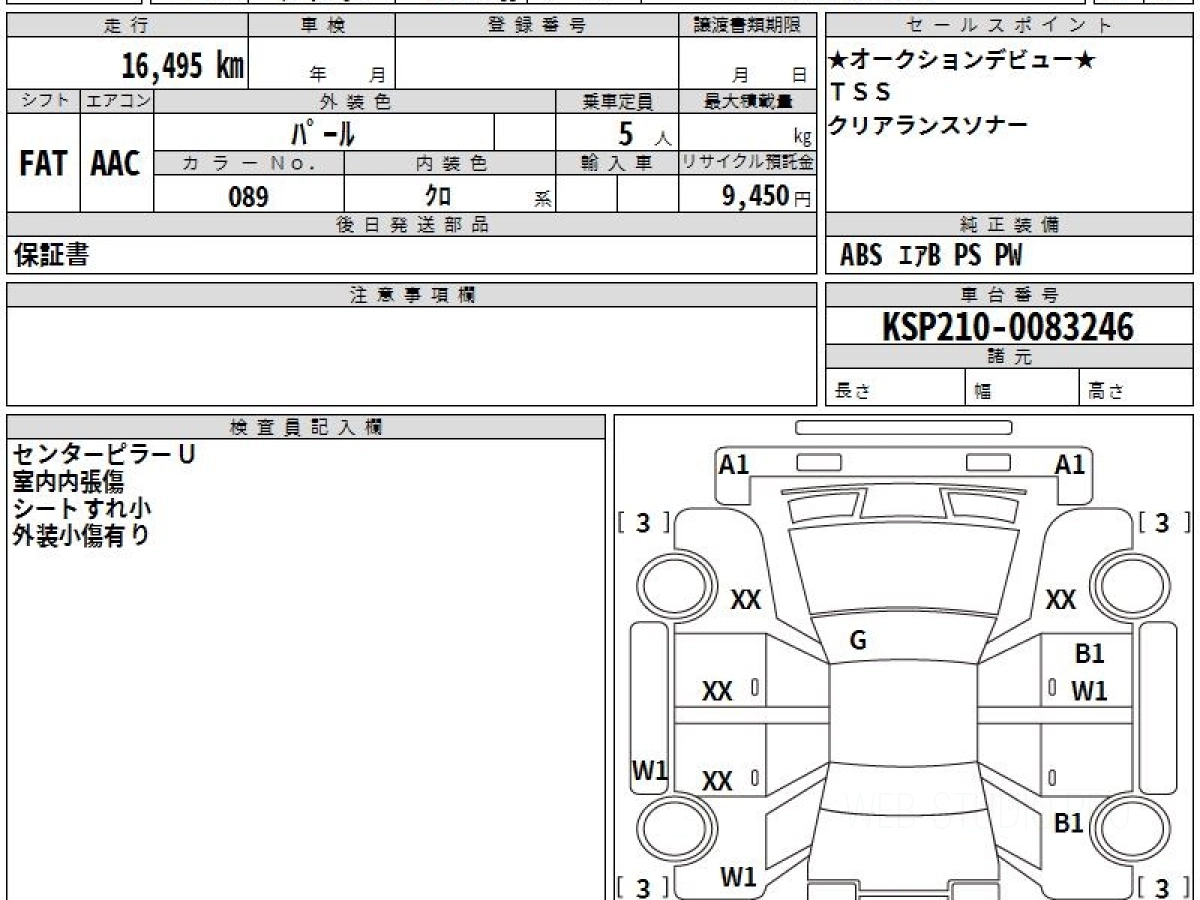Click the top-left A1 bumper damage mark
Image resolution: width=1200 pixels, height=900 pixels.
(x=734, y=464)
